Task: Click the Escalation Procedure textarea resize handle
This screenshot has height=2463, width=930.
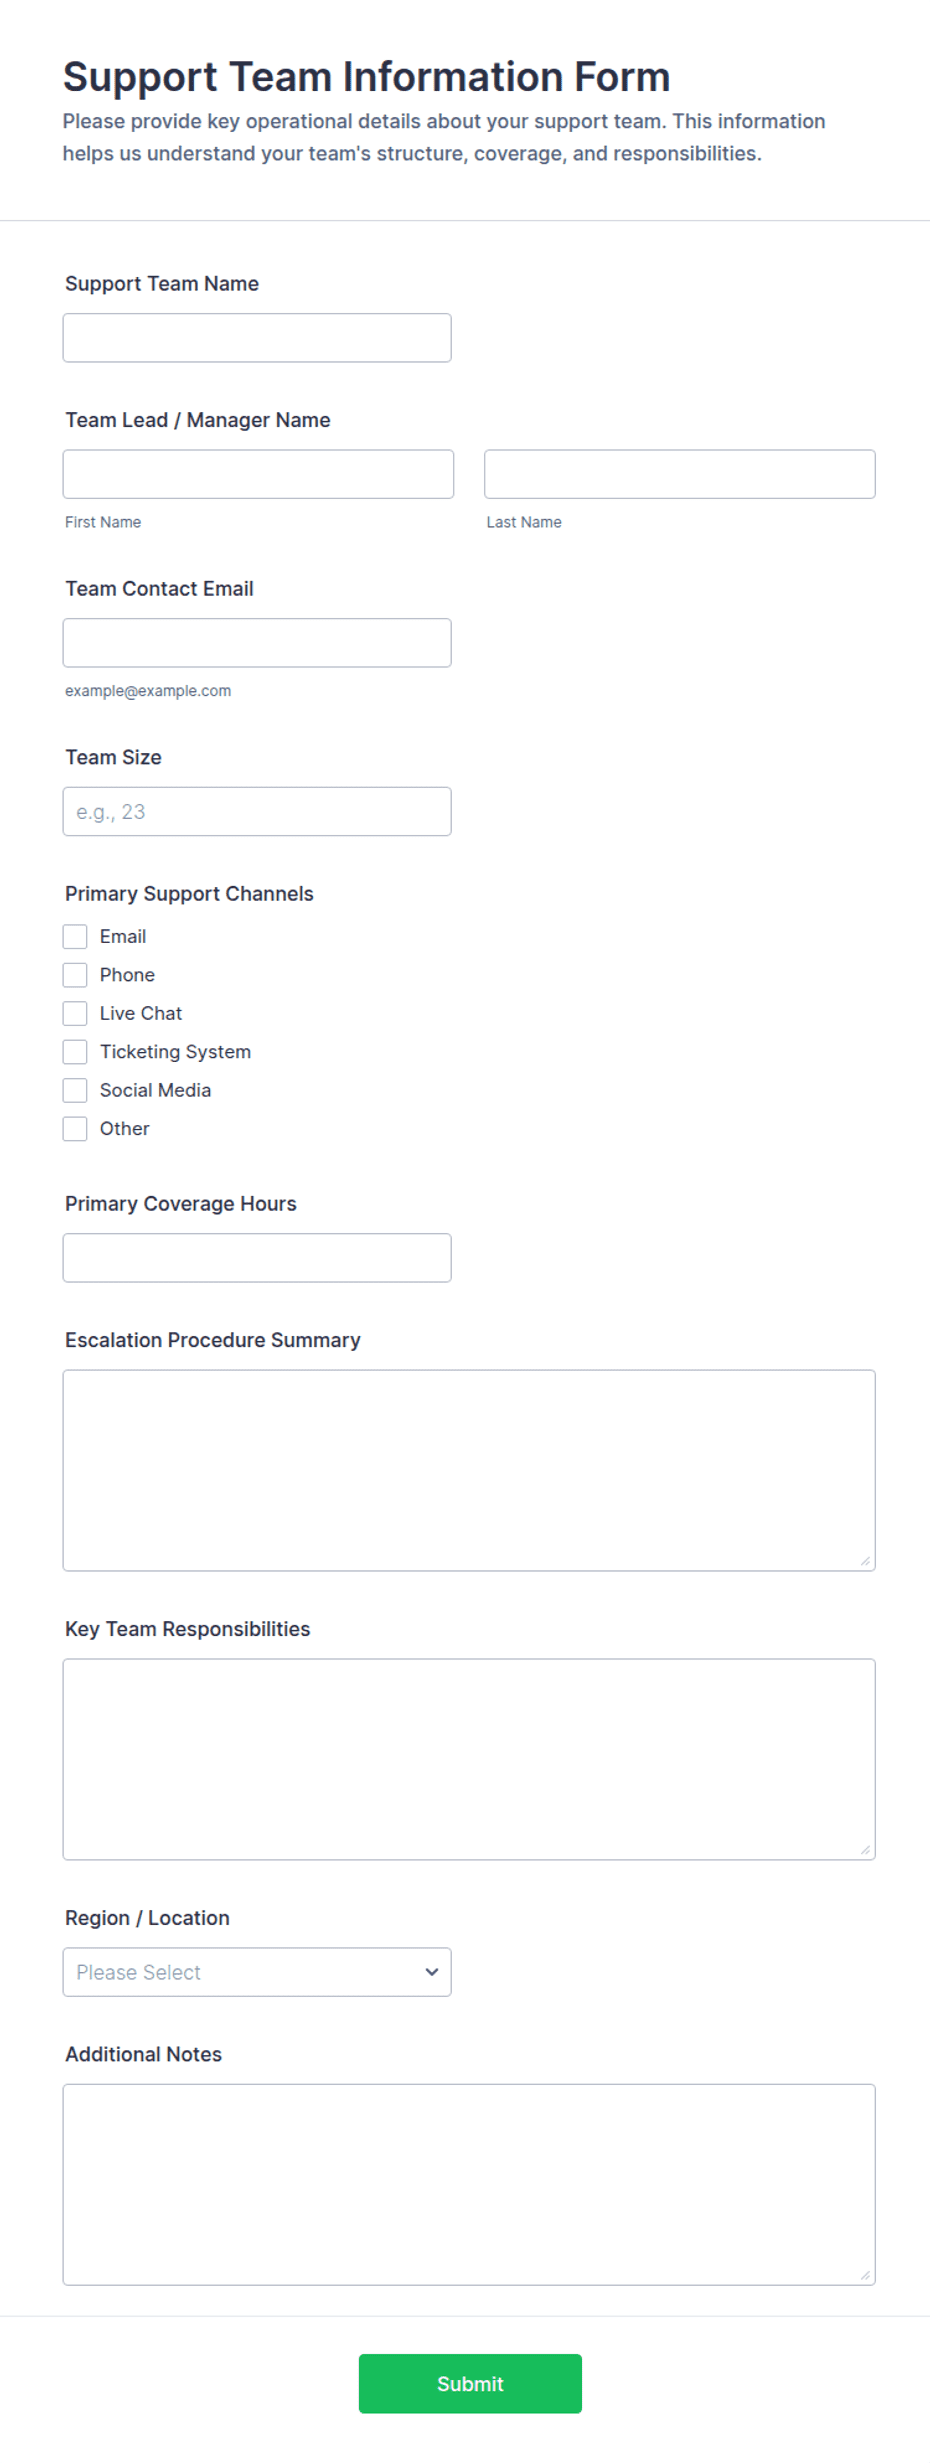Action: click(x=866, y=1562)
